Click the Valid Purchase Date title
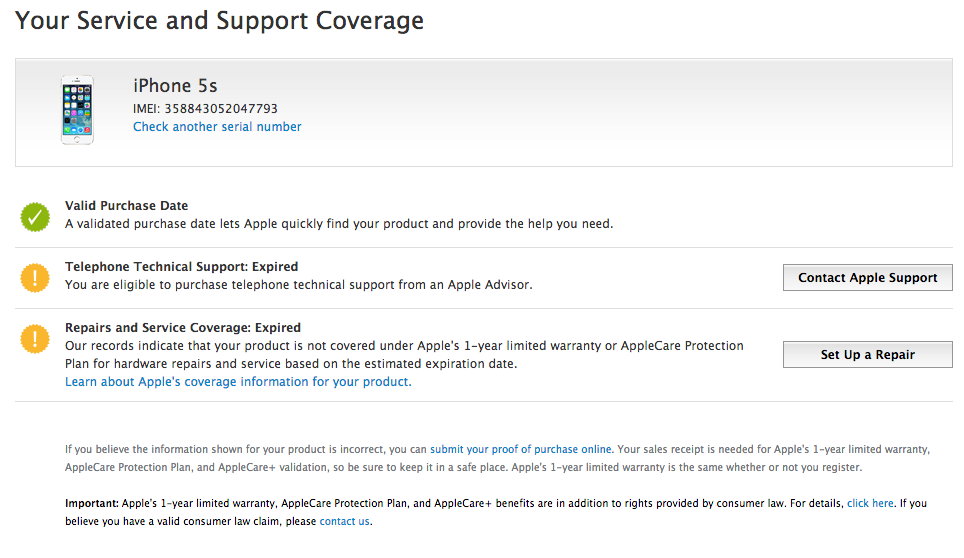The image size is (964, 558). 127,206
